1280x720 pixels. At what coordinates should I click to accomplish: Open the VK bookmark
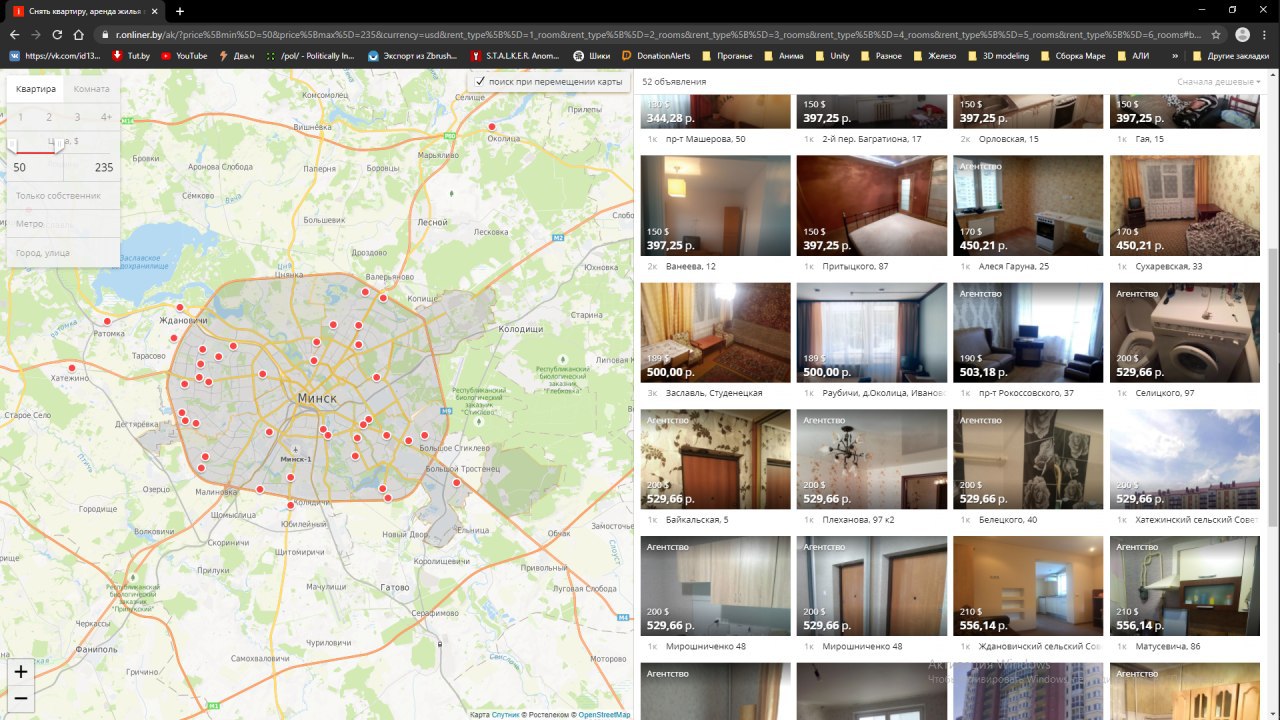tap(55, 56)
